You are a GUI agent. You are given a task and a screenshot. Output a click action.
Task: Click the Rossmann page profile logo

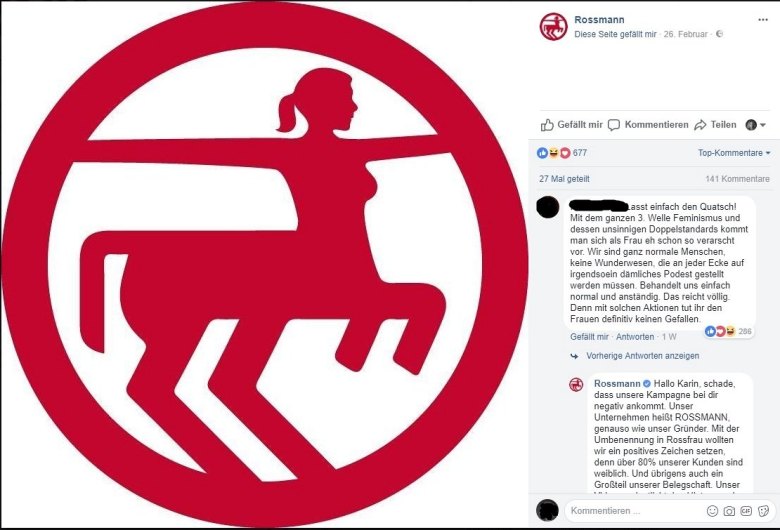(553, 26)
